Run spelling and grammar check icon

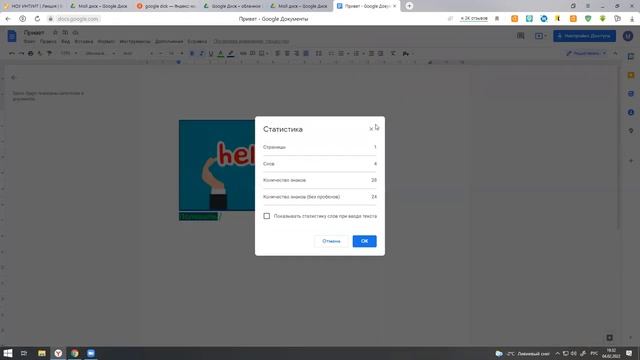tap(40, 53)
